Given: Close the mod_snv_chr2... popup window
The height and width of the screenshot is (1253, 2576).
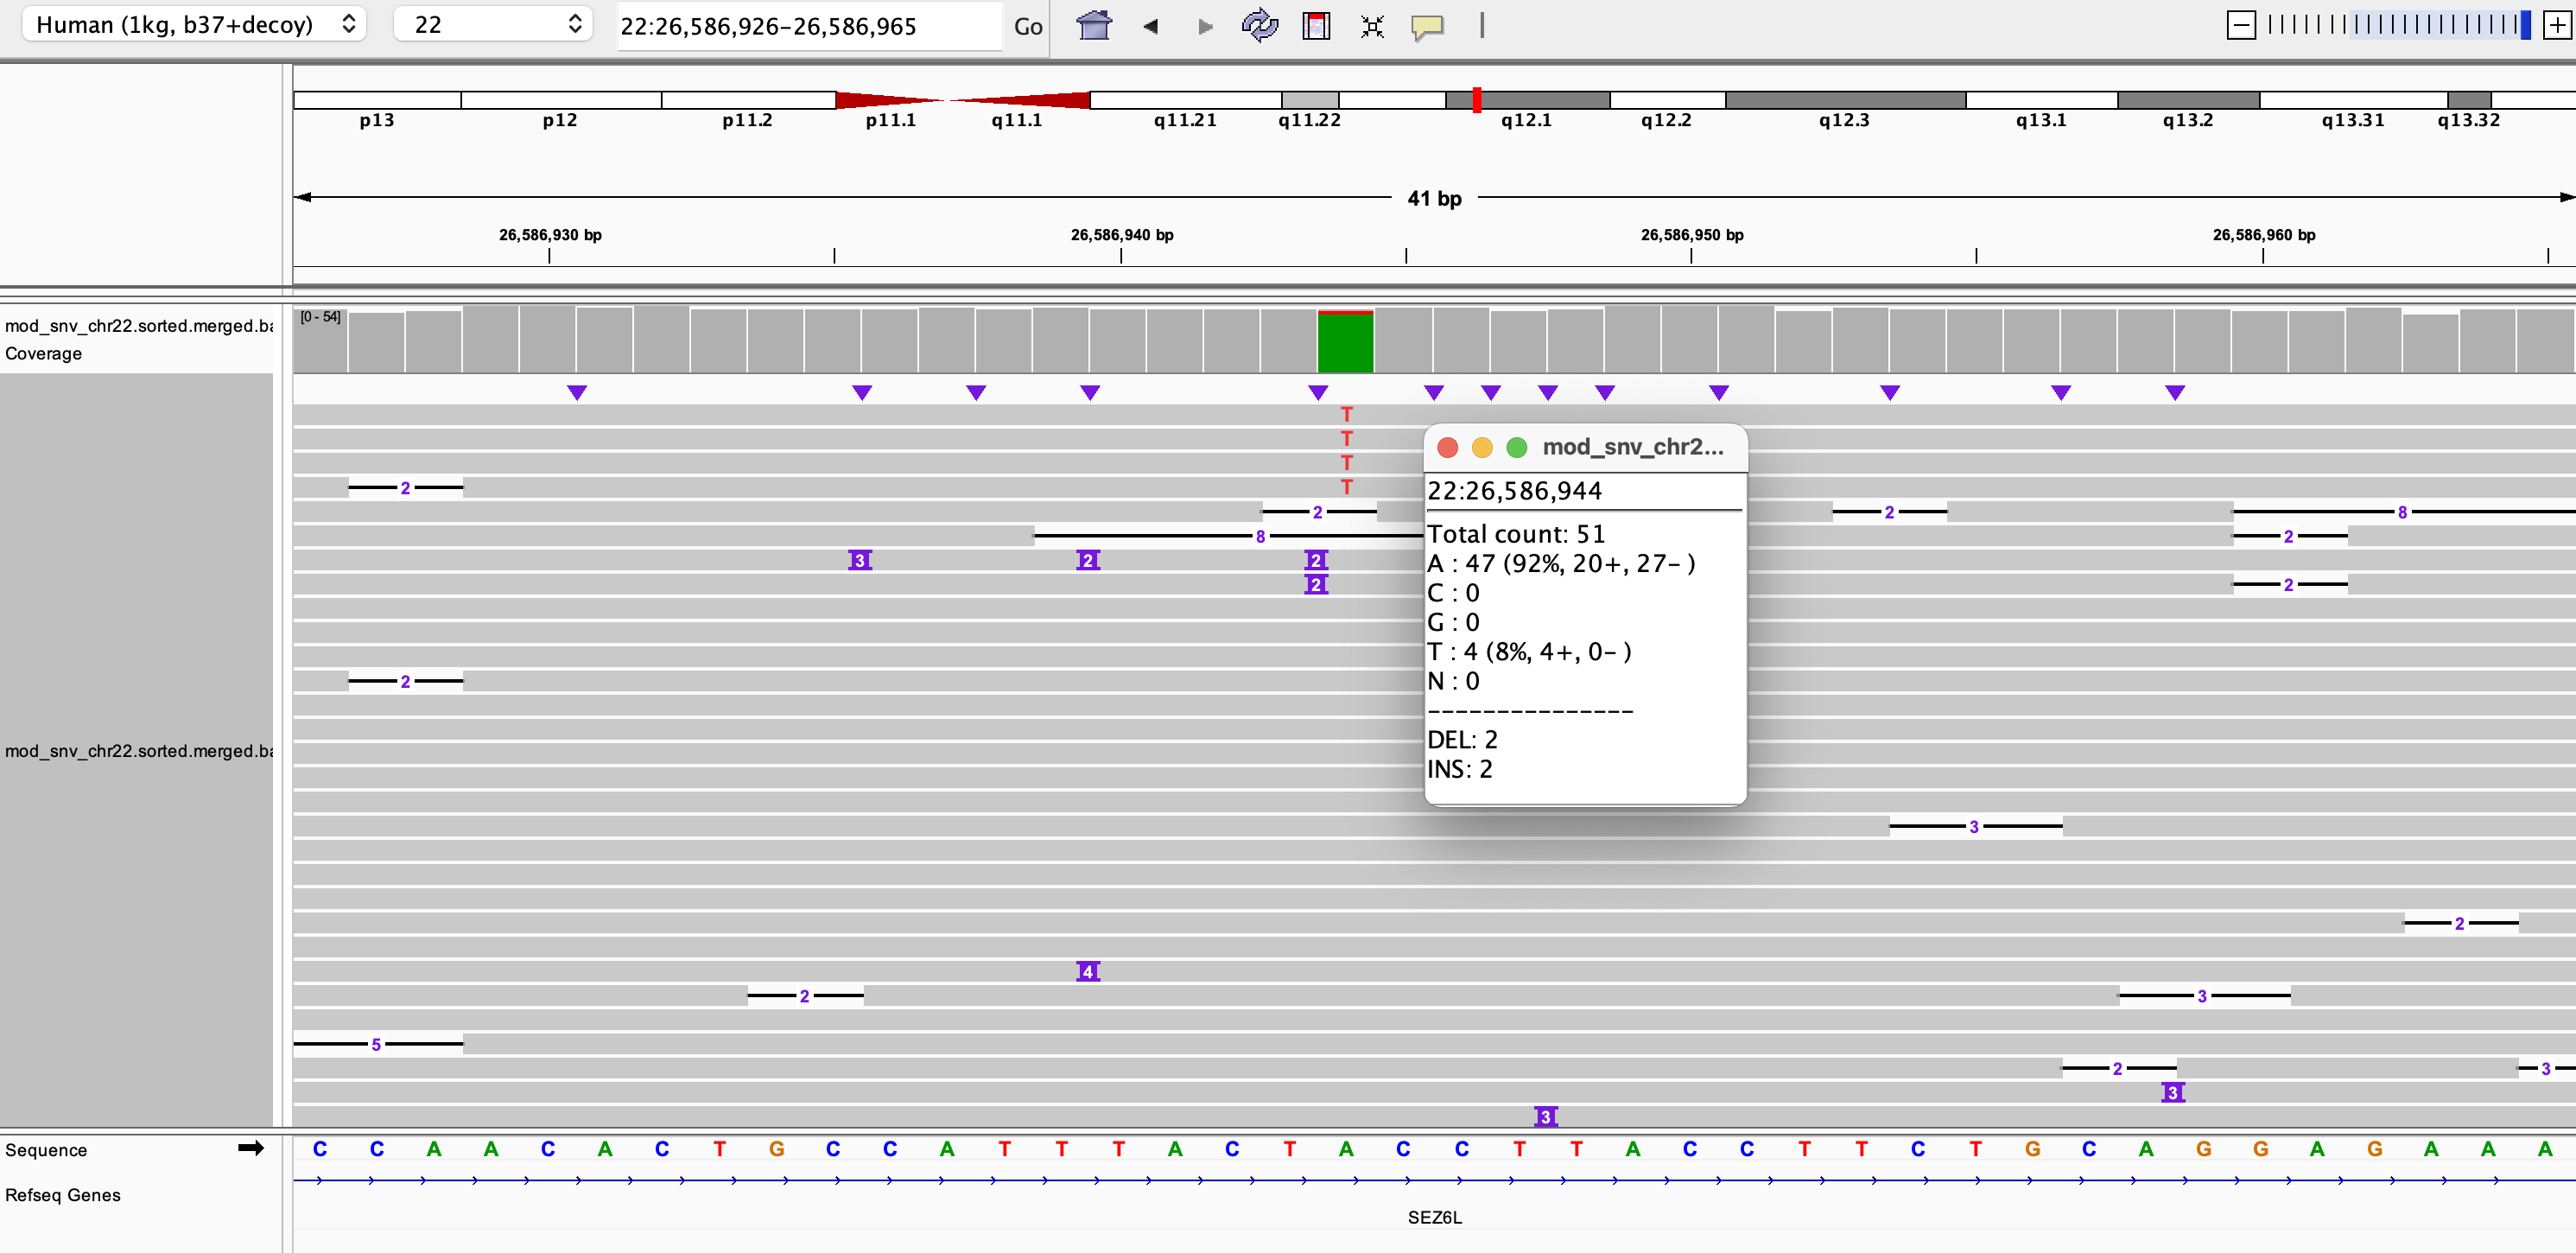Looking at the screenshot, I should (x=1447, y=447).
